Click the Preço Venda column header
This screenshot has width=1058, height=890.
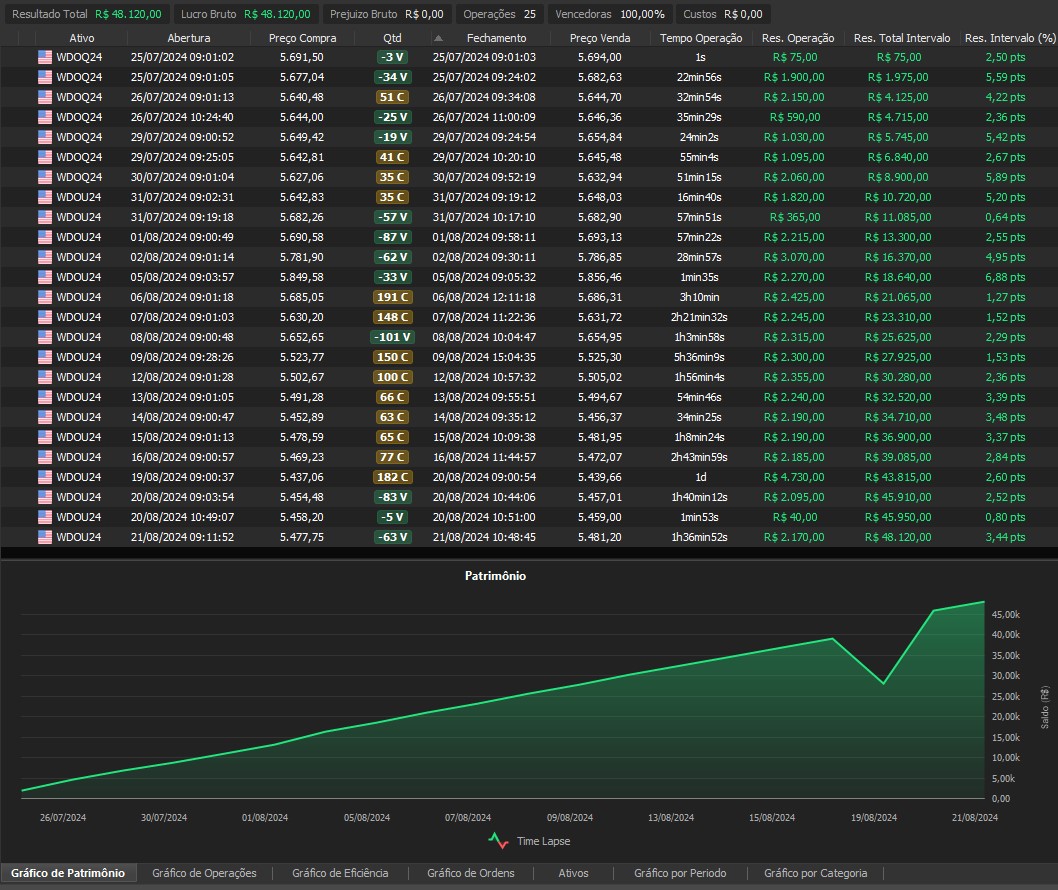(x=599, y=38)
